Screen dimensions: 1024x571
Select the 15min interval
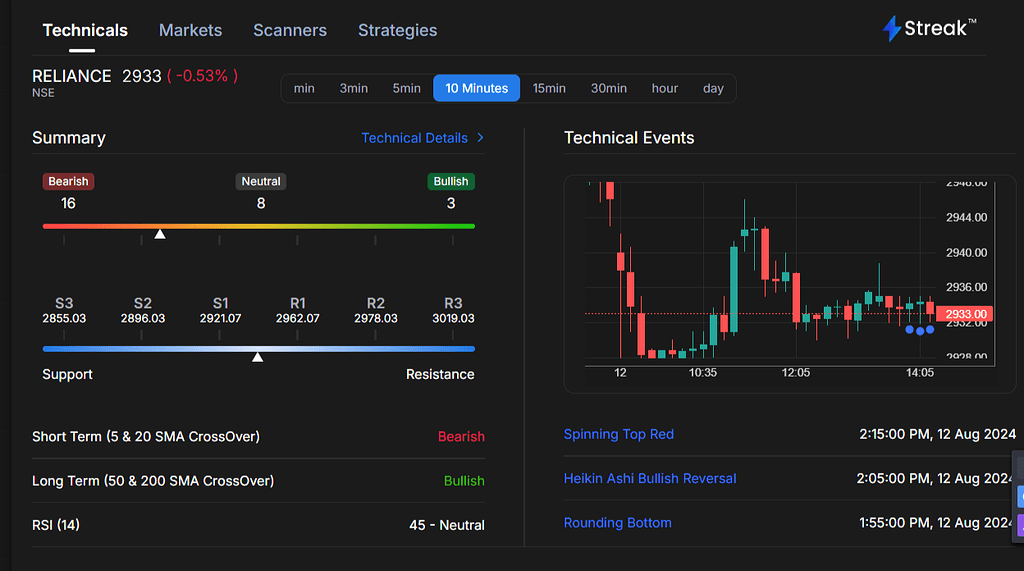pos(549,88)
